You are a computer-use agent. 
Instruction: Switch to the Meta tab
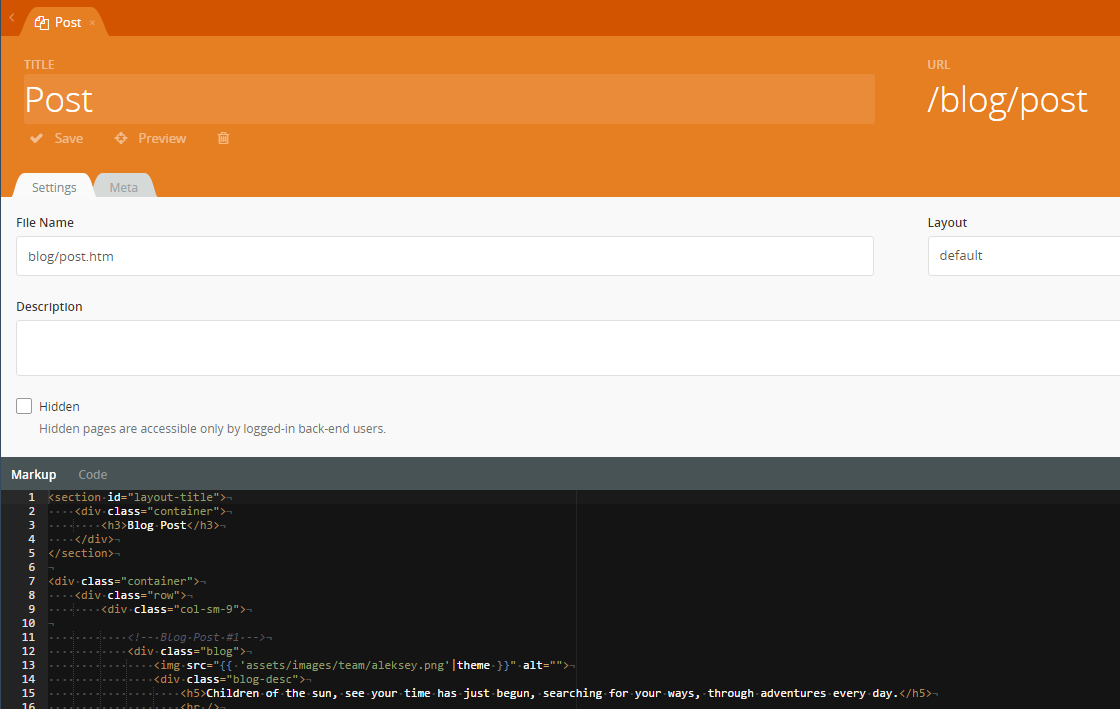click(124, 187)
